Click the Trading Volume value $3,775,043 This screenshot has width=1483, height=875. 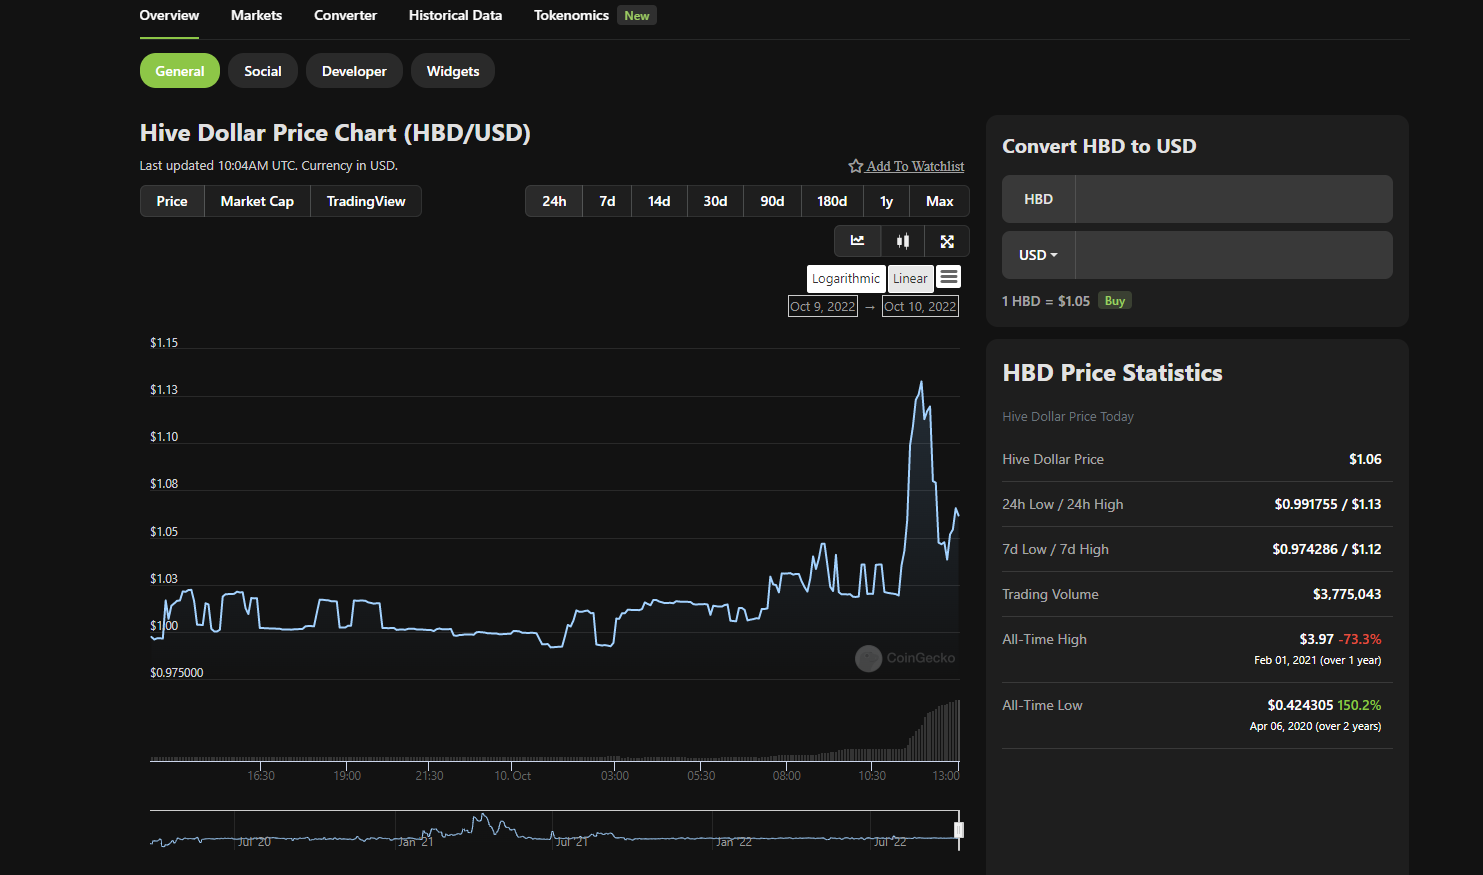click(1347, 594)
